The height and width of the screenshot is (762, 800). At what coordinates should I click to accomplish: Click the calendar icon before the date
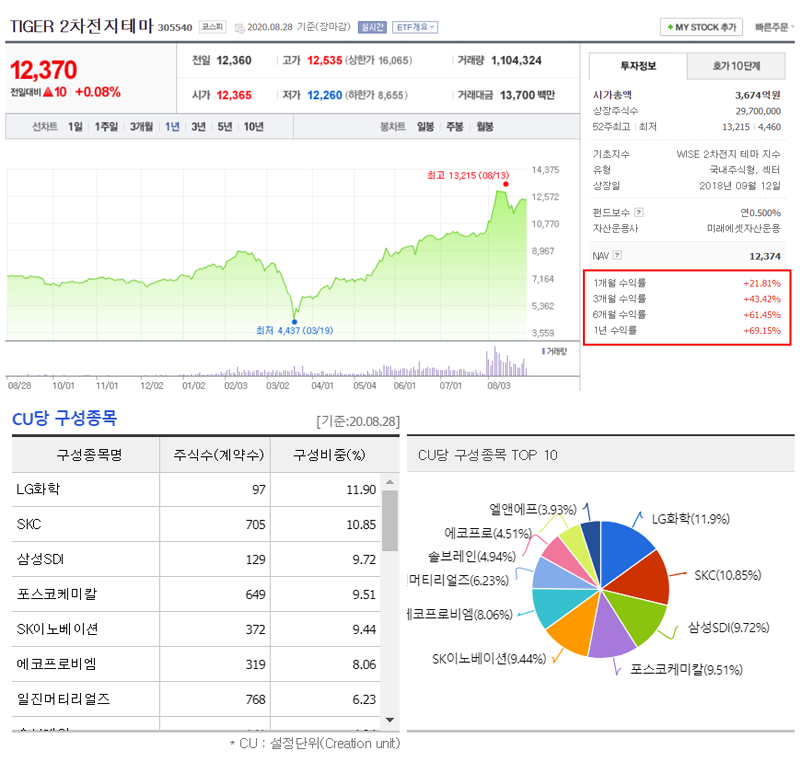click(239, 28)
